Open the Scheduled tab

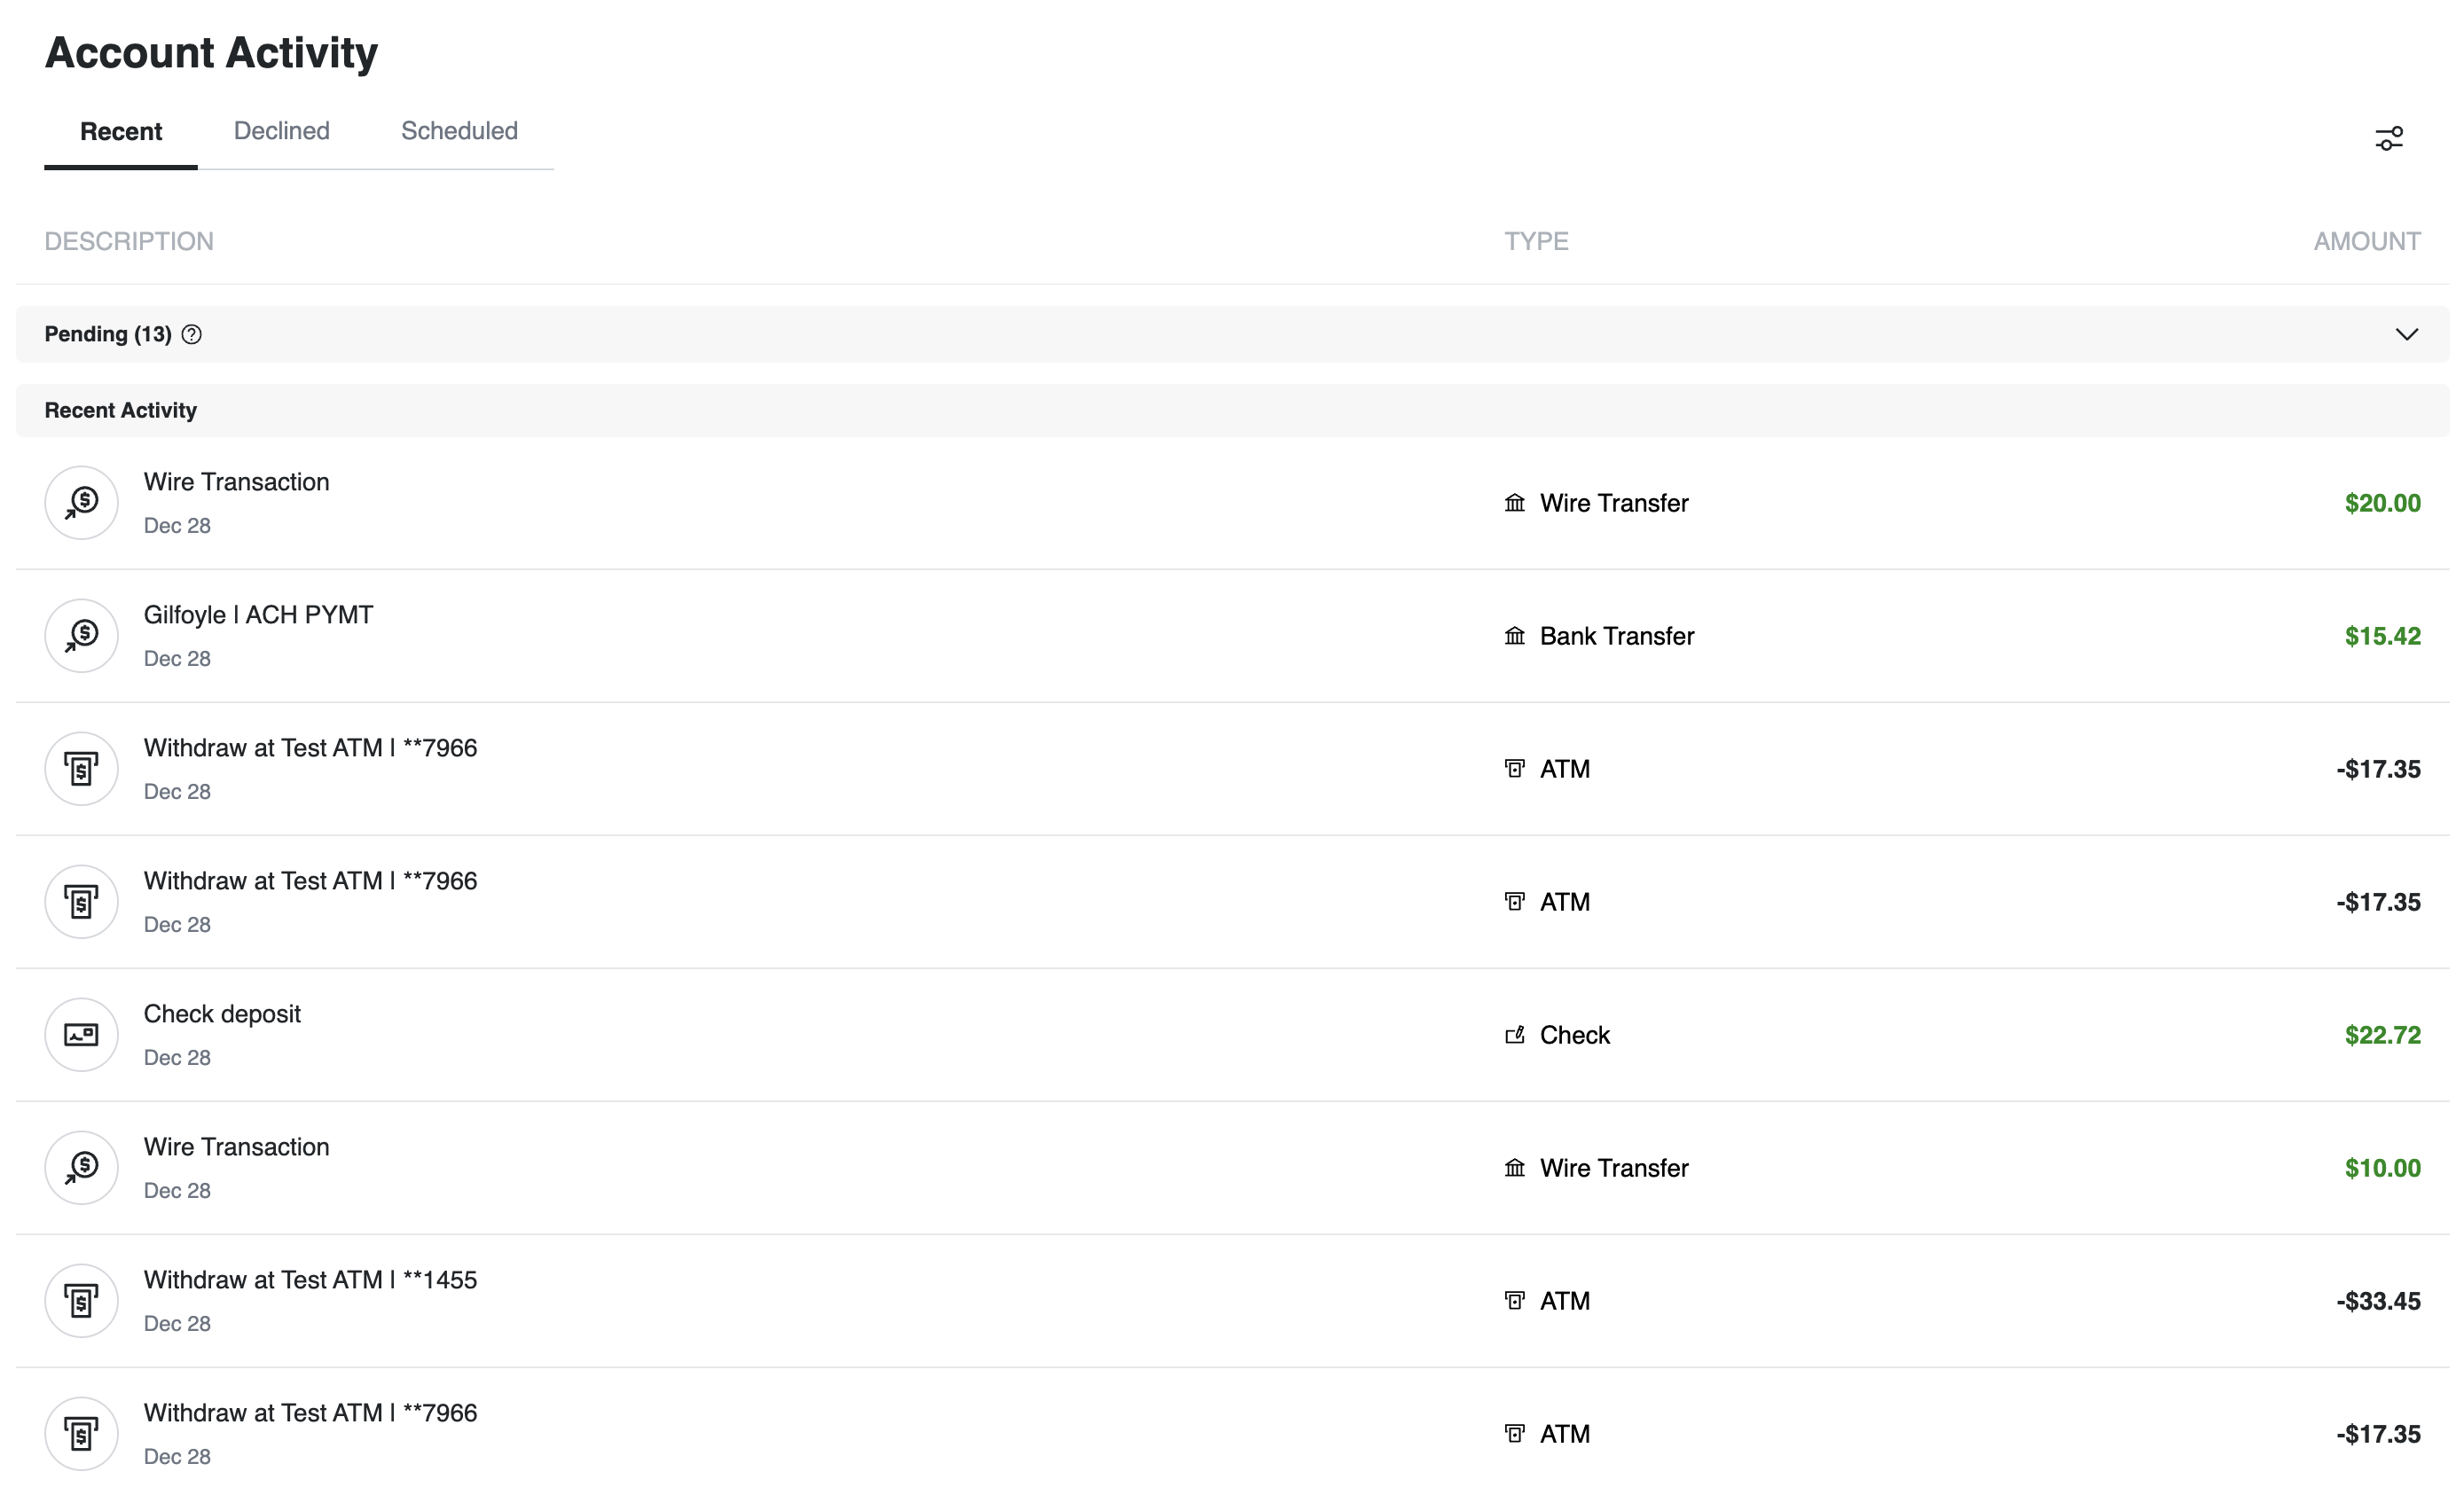[459, 131]
